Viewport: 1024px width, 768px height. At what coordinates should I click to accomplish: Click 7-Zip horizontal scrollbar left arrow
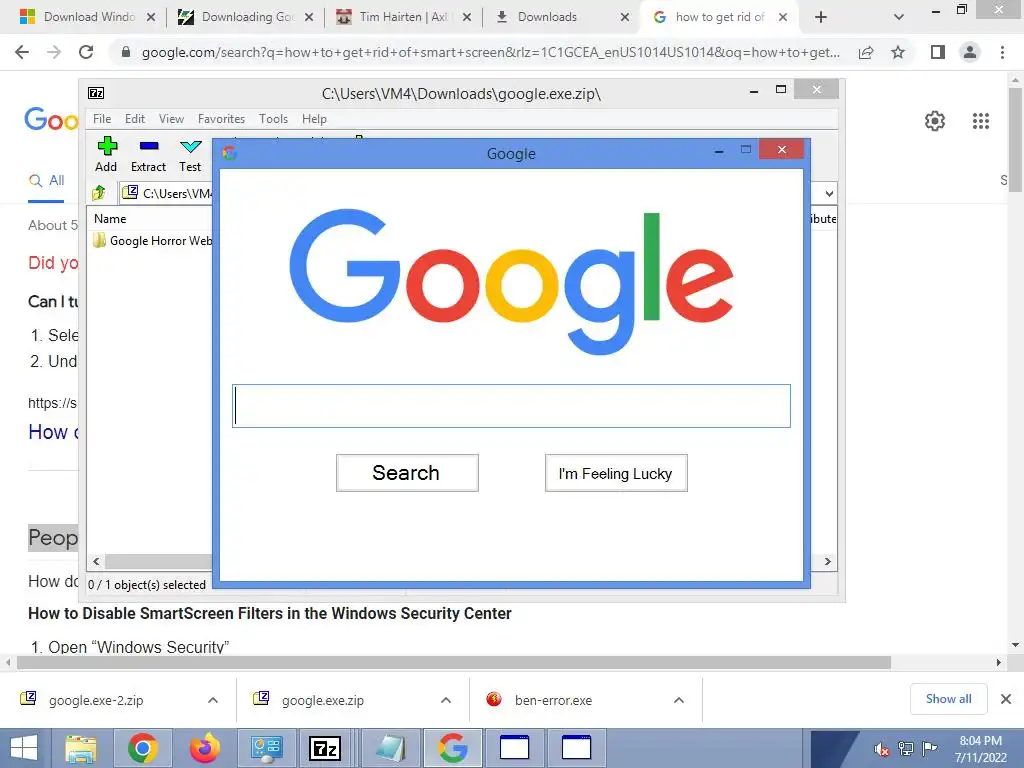pos(97,562)
